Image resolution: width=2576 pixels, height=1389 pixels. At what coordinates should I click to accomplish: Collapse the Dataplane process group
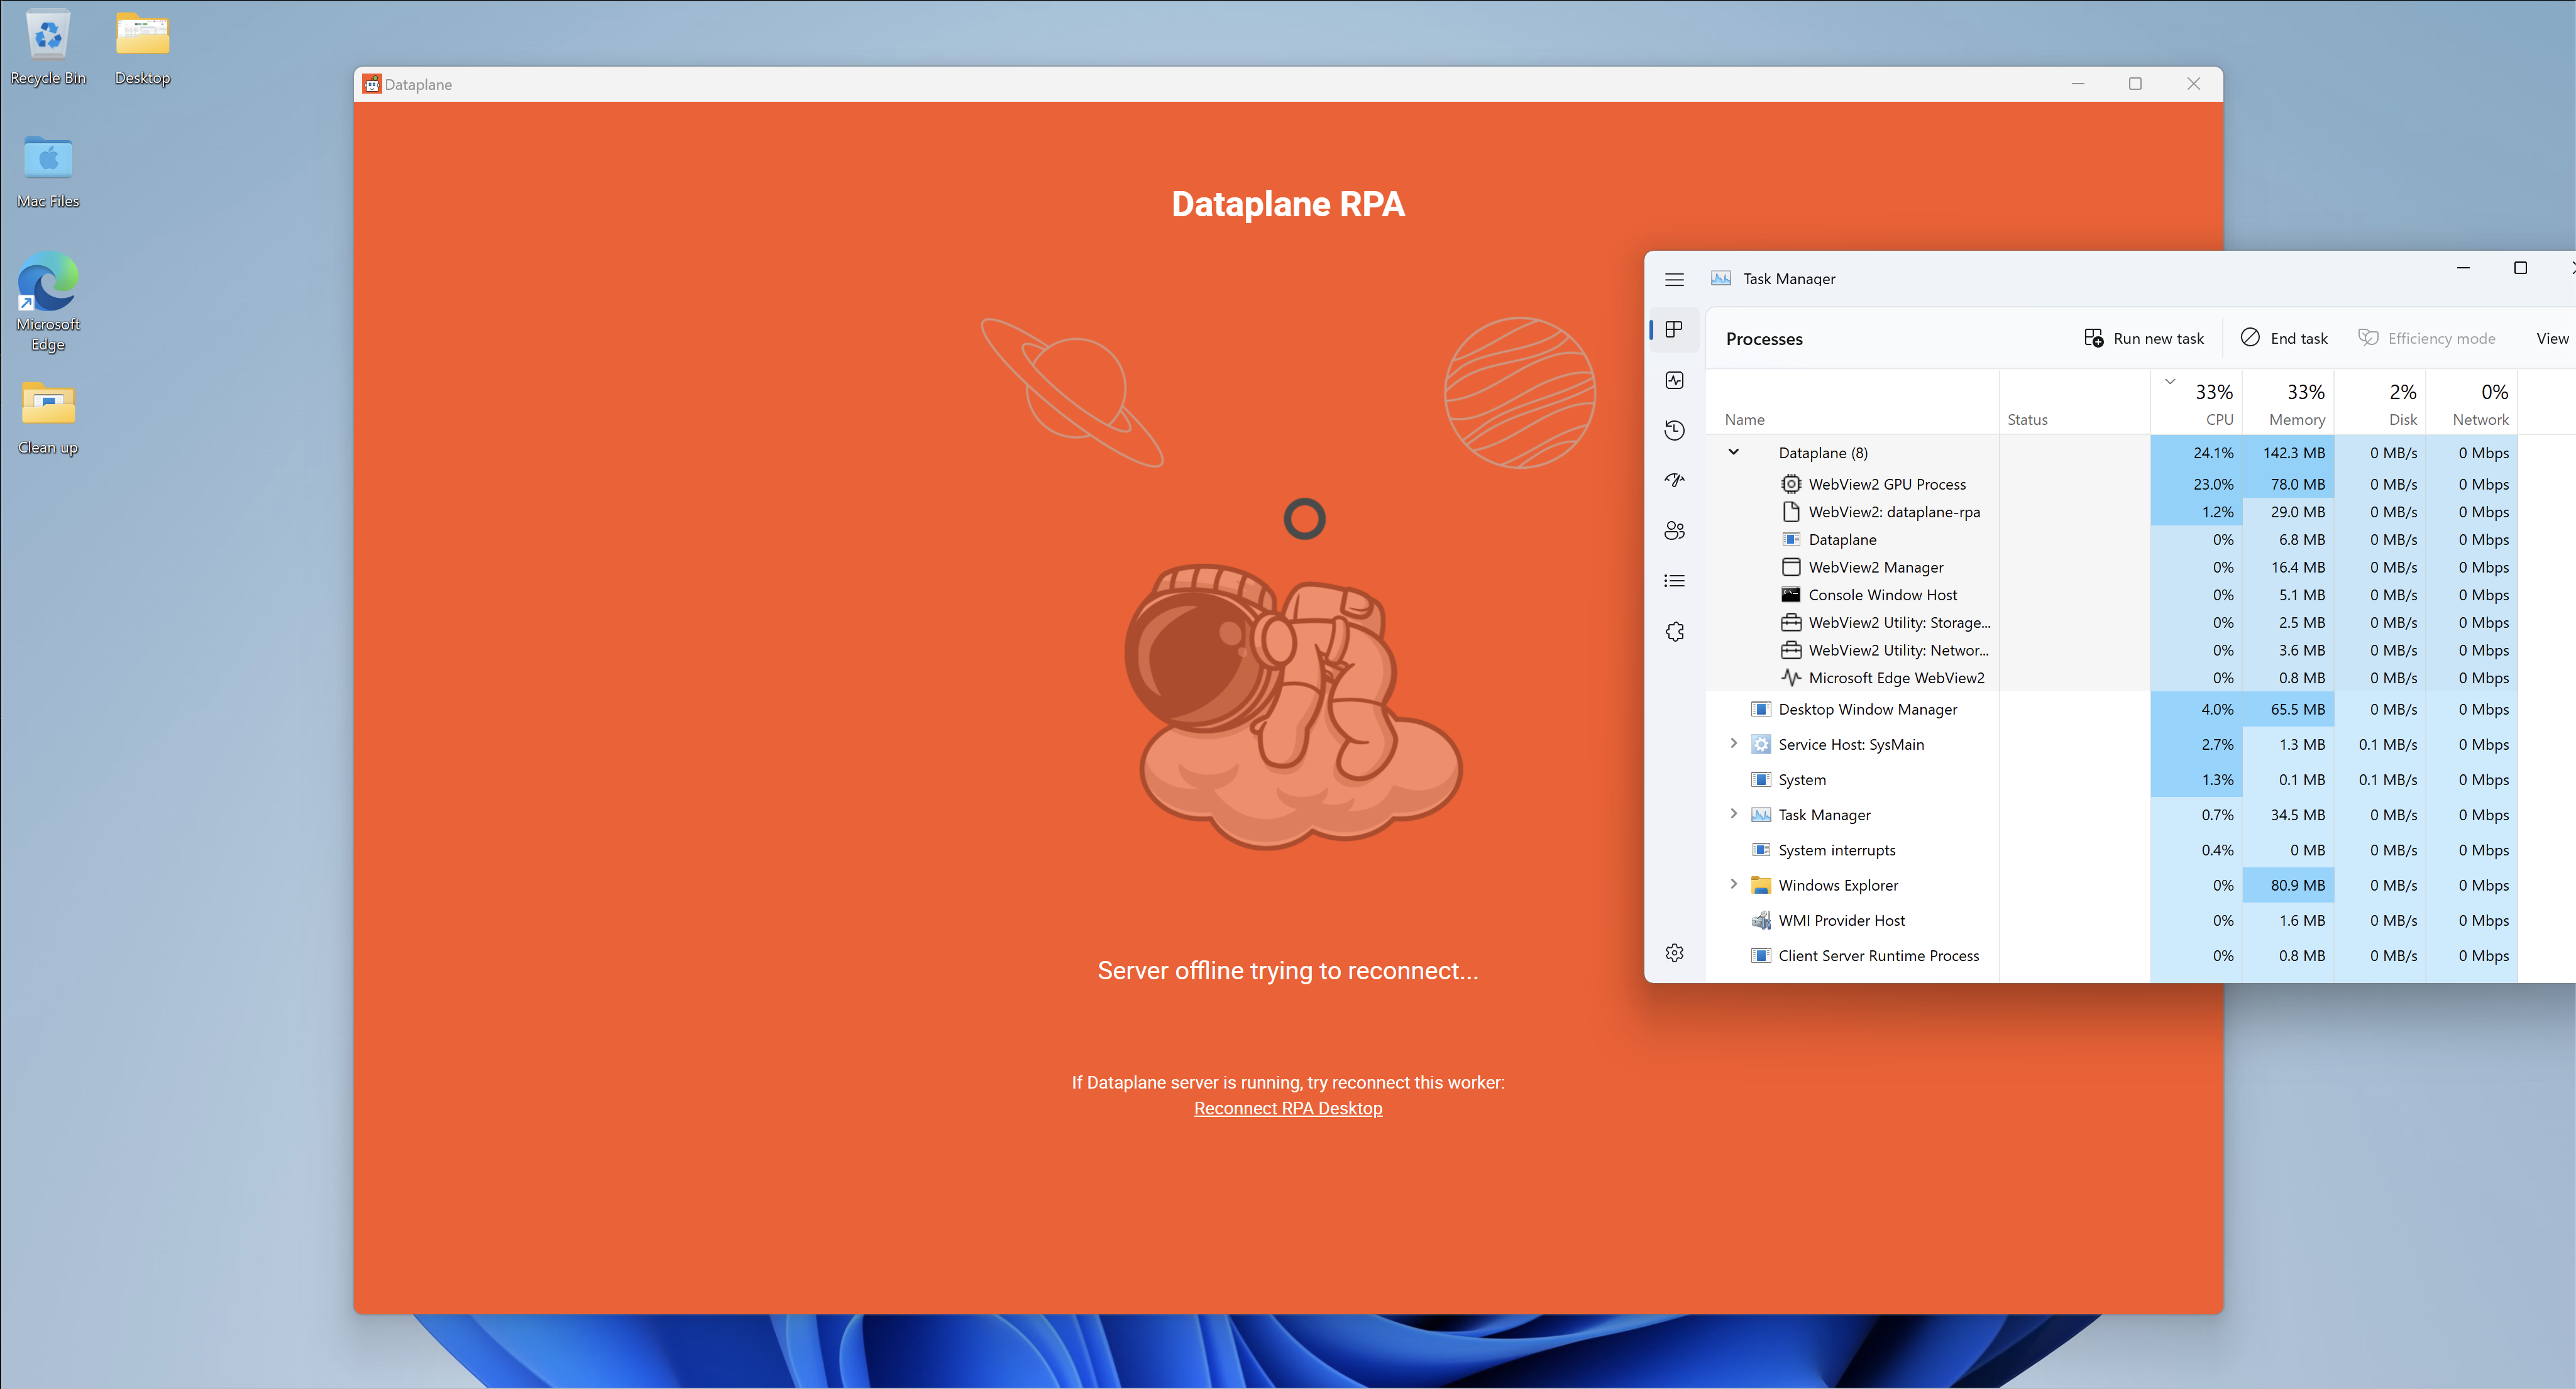[x=1733, y=452]
